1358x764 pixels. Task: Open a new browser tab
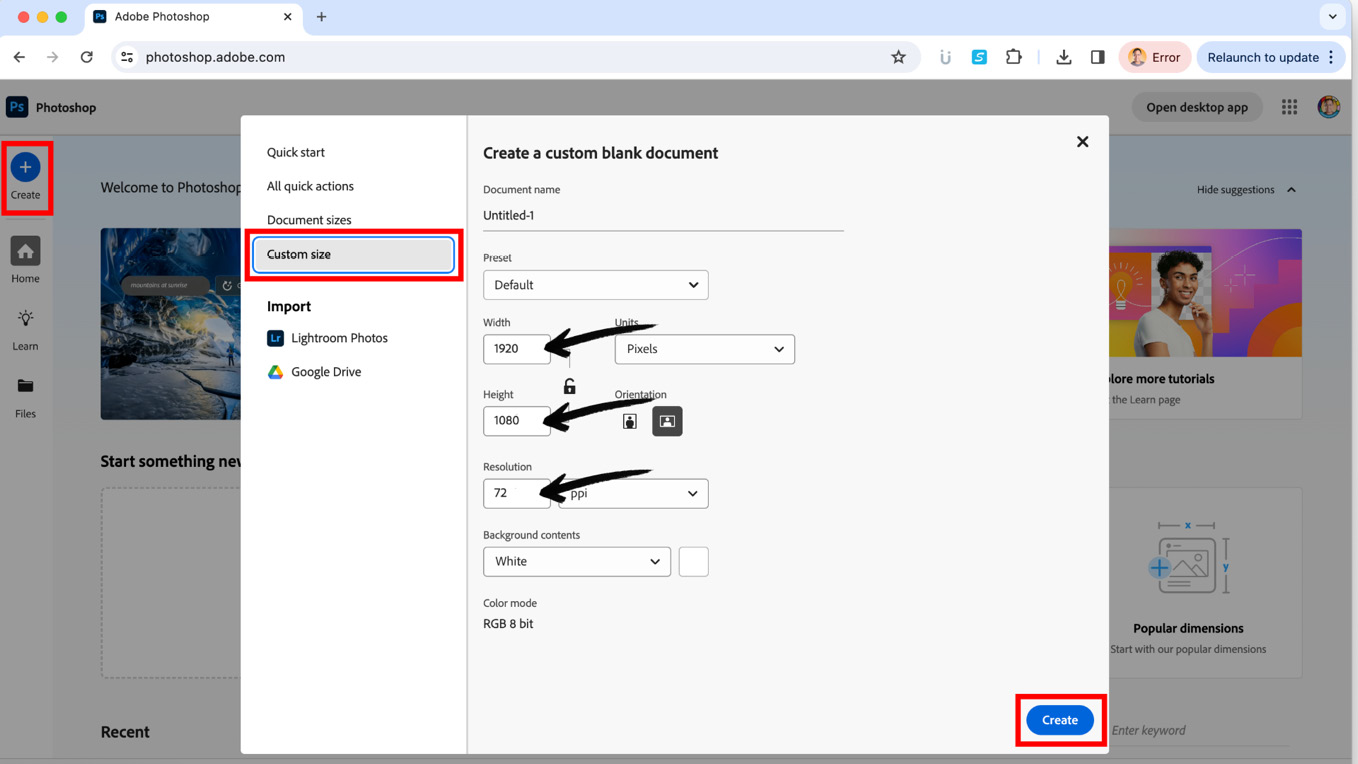point(321,17)
